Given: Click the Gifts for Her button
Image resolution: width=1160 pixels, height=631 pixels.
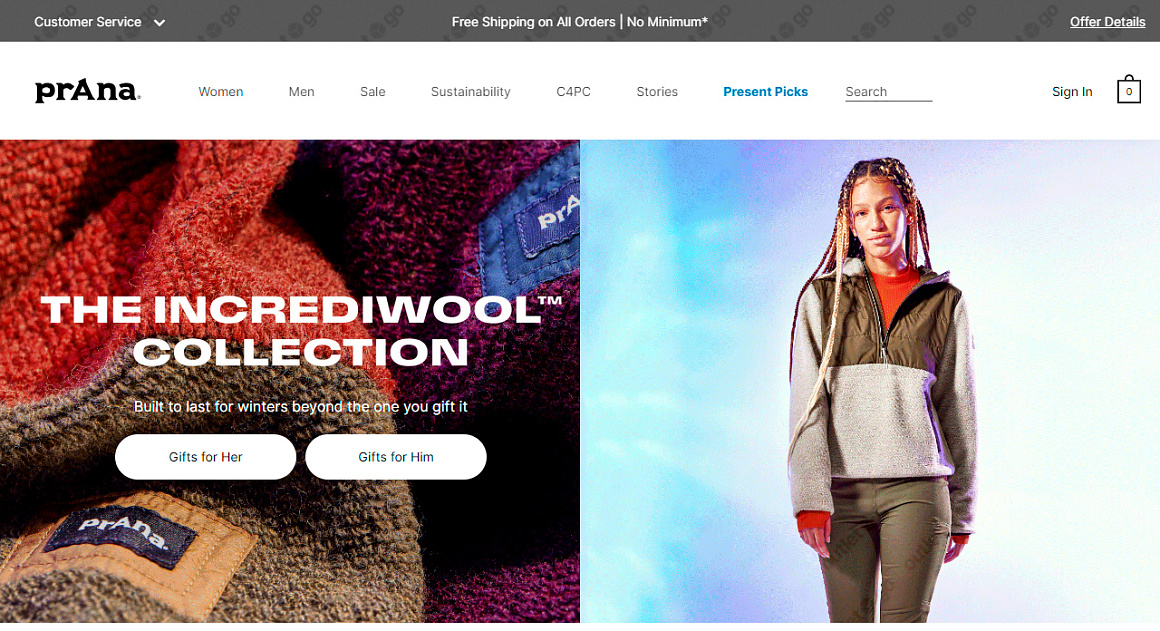Looking at the screenshot, I should tap(206, 456).
